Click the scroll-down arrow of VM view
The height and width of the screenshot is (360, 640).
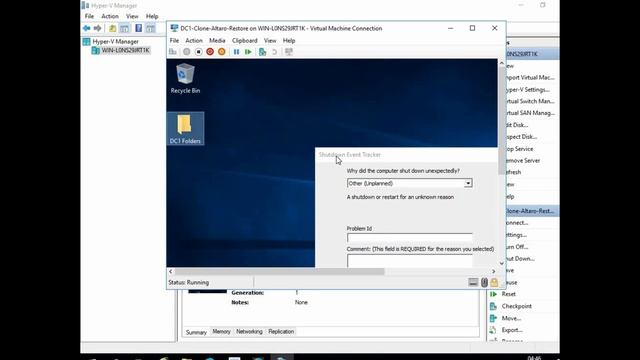(x=502, y=263)
